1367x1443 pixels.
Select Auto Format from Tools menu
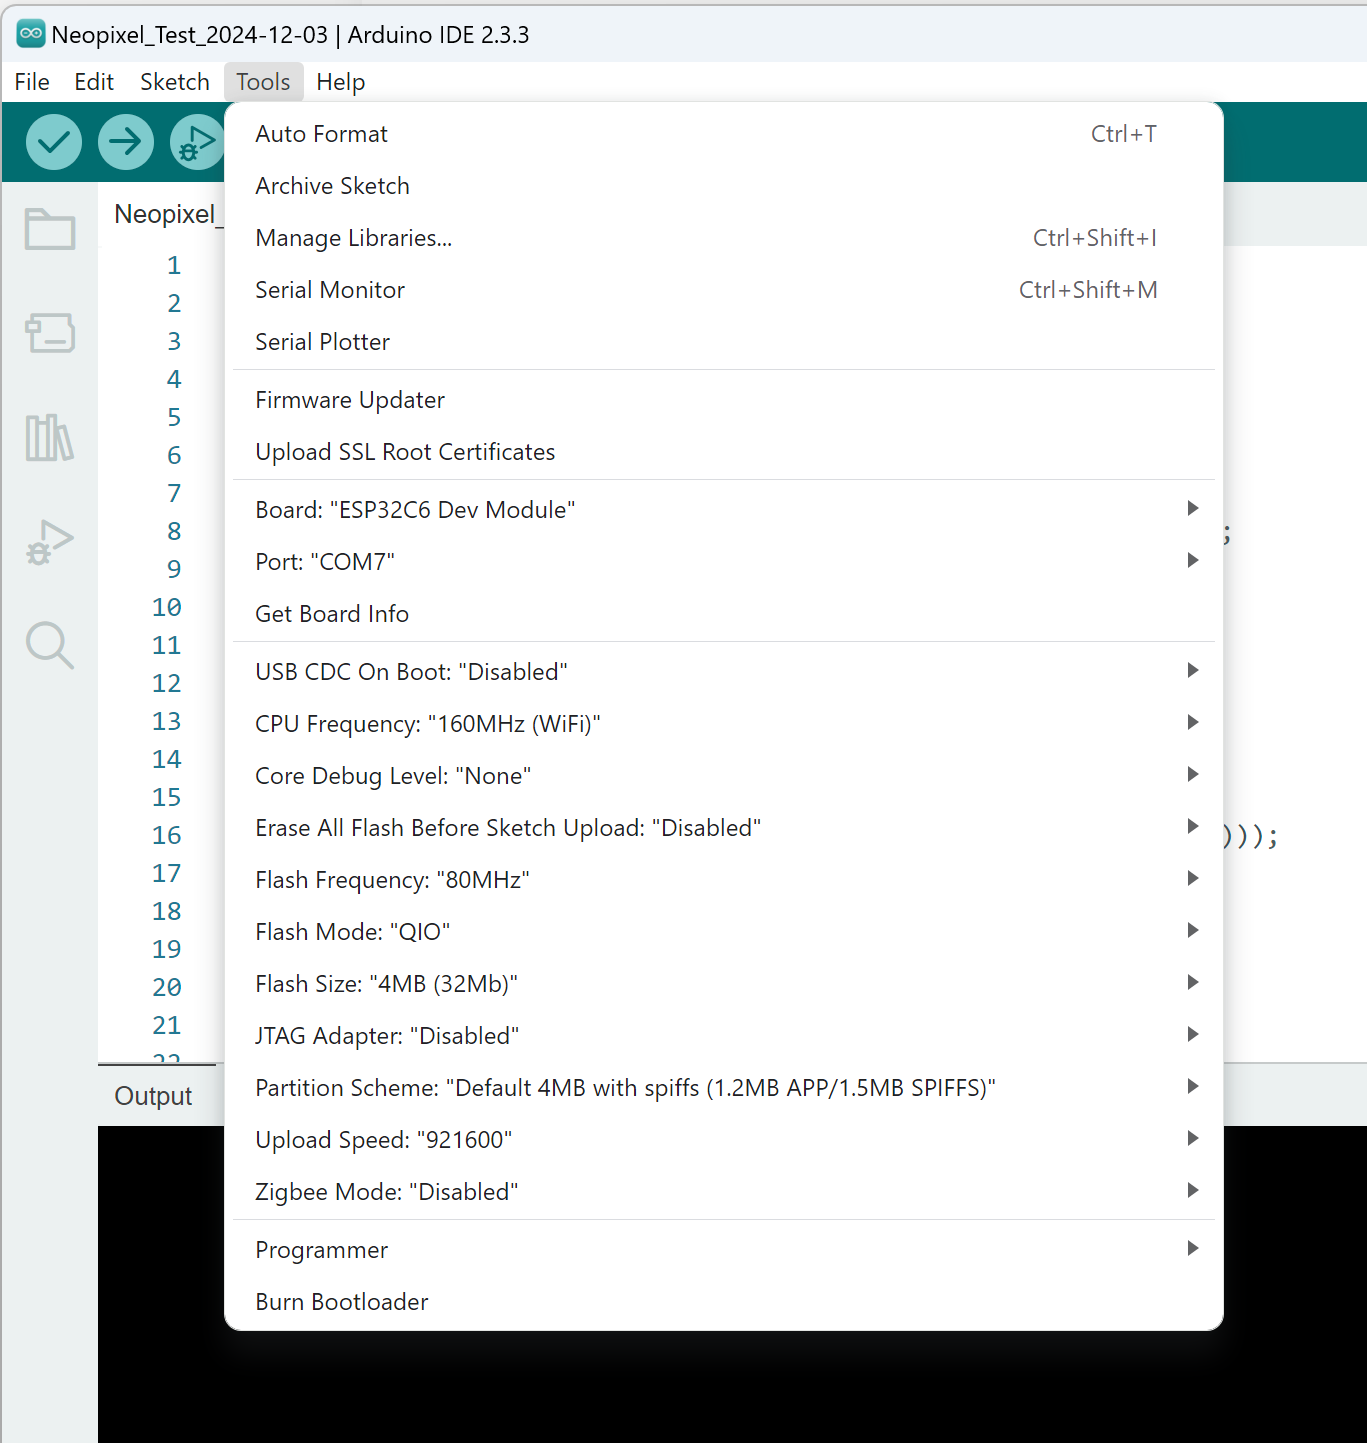tap(724, 134)
